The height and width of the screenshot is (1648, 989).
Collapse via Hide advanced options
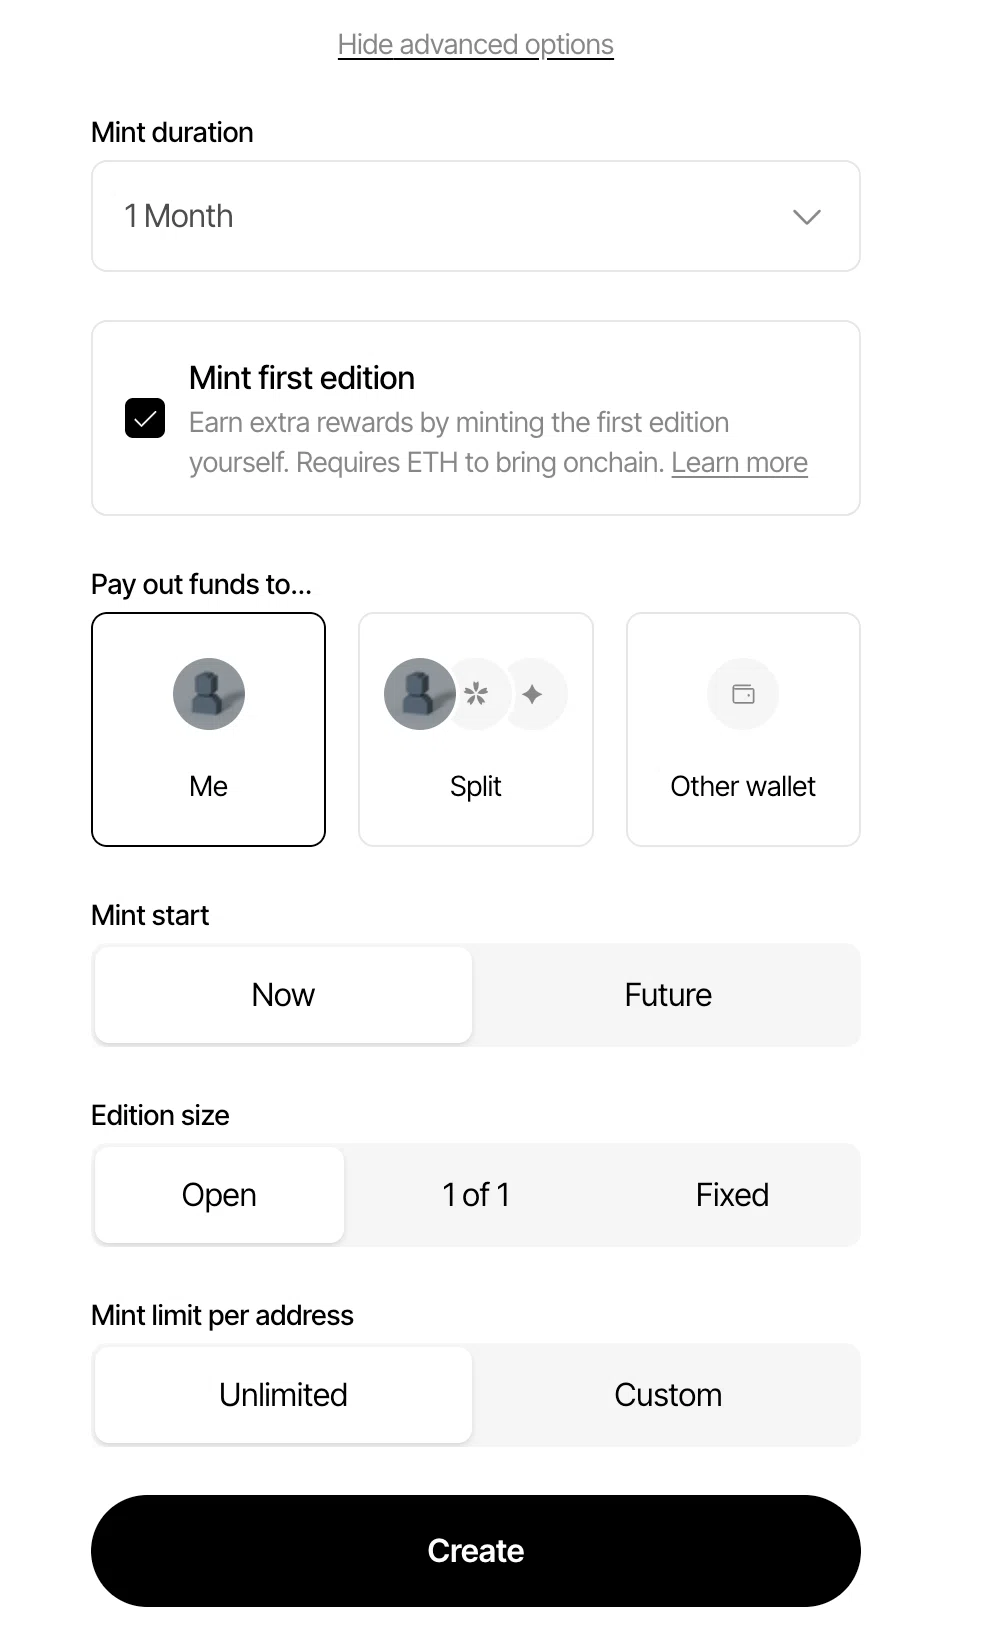pyautogui.click(x=476, y=44)
